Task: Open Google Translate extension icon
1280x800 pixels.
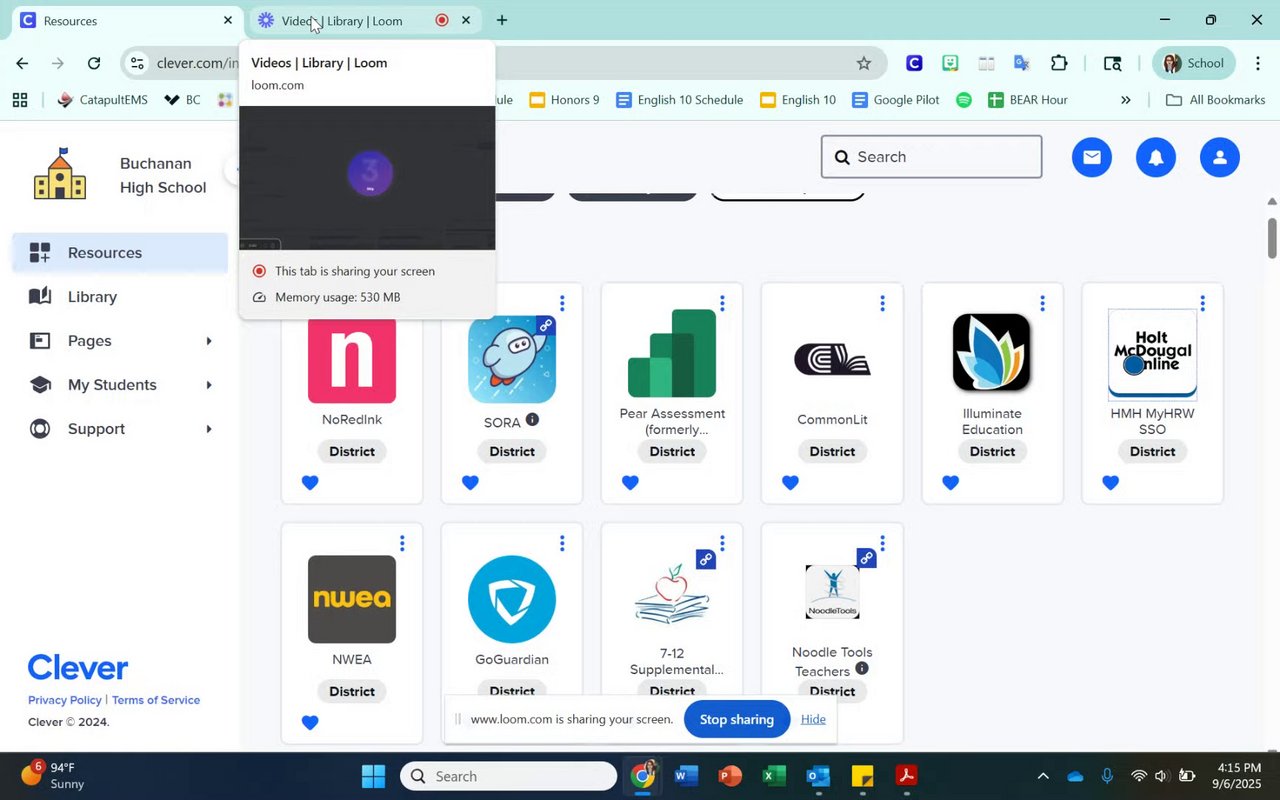Action: [1021, 63]
